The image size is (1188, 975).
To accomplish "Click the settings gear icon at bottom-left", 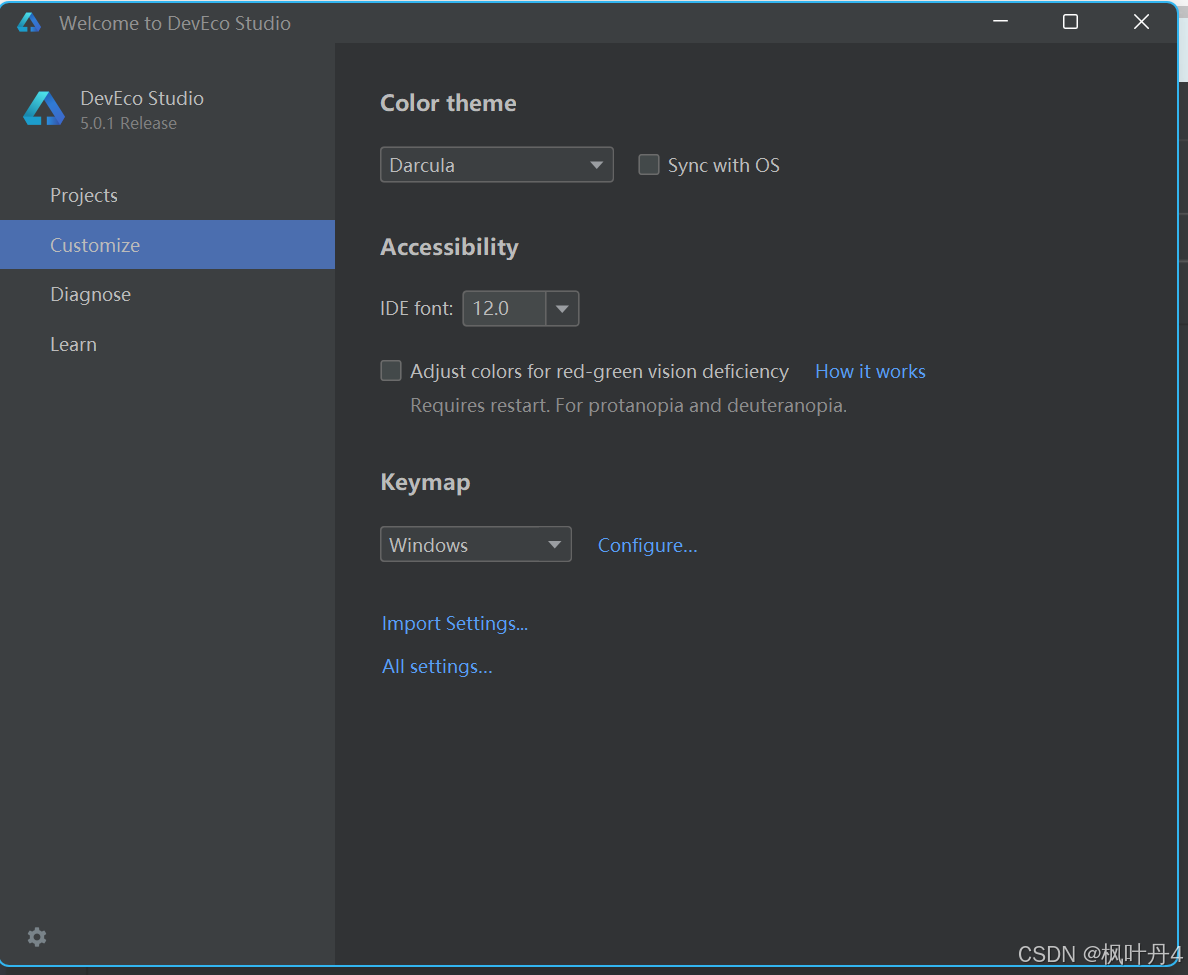I will [x=37, y=937].
